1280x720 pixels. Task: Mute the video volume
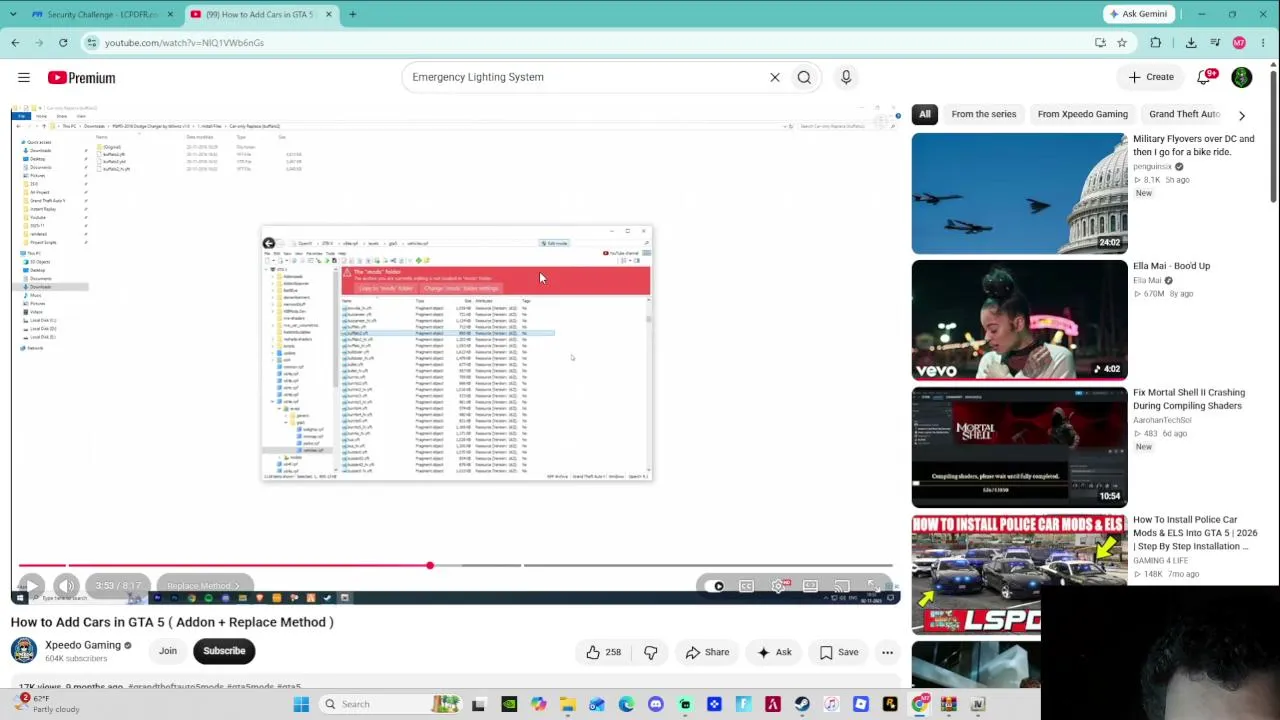[x=66, y=586]
